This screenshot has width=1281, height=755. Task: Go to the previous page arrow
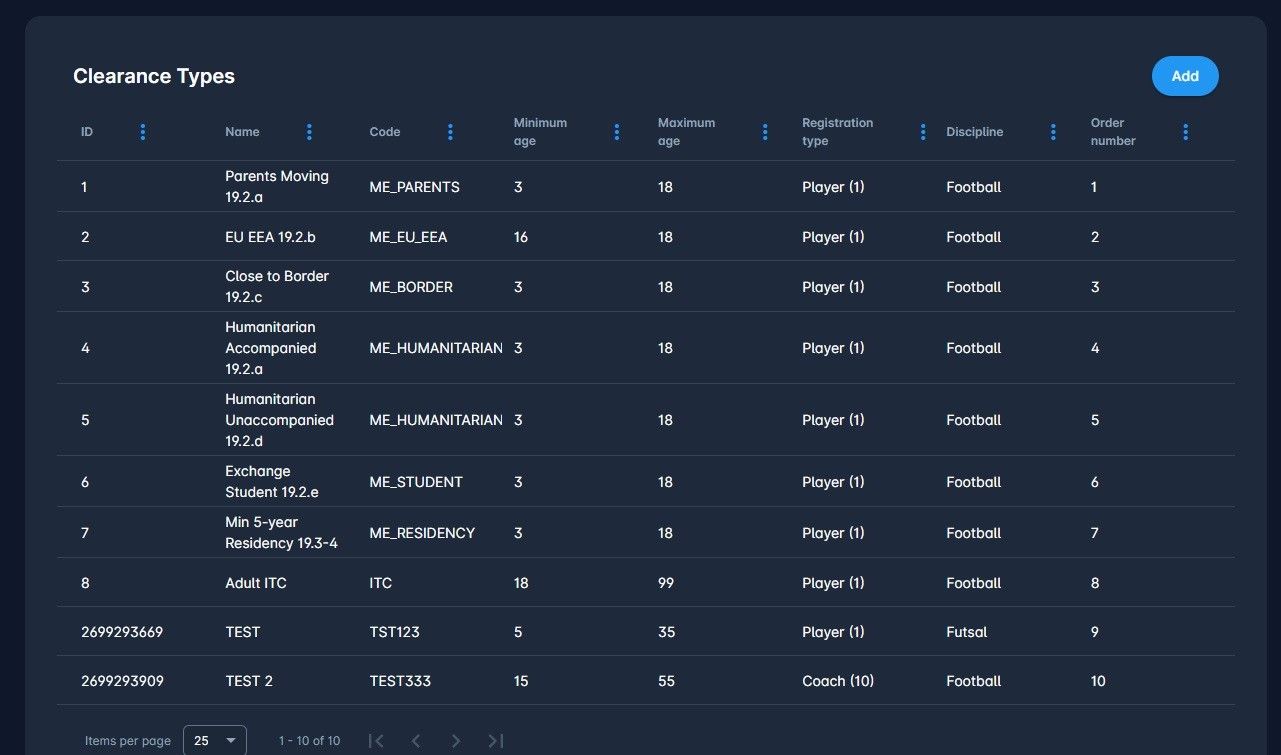[416, 741]
